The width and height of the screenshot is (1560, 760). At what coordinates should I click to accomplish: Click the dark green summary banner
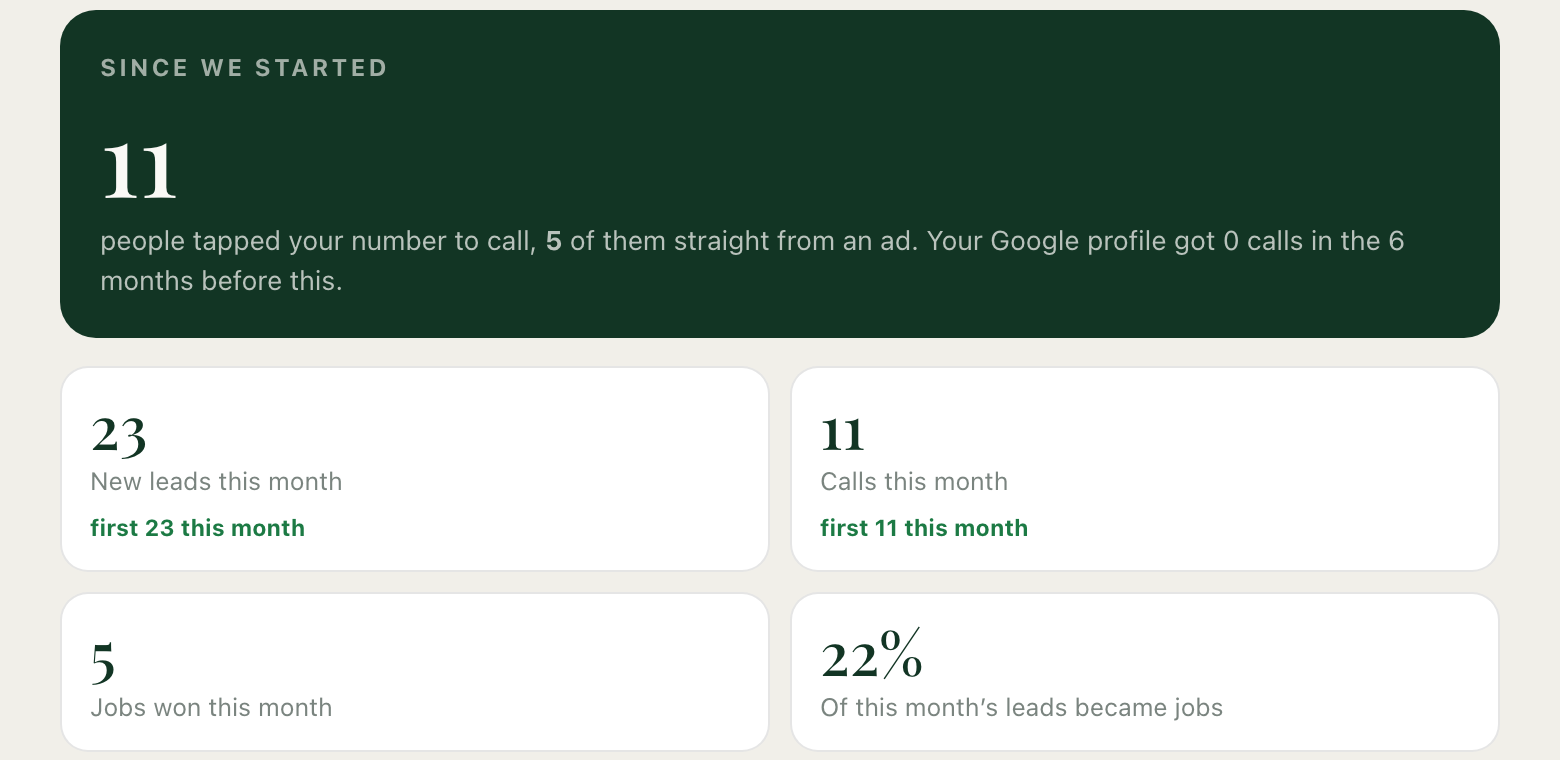click(x=780, y=174)
